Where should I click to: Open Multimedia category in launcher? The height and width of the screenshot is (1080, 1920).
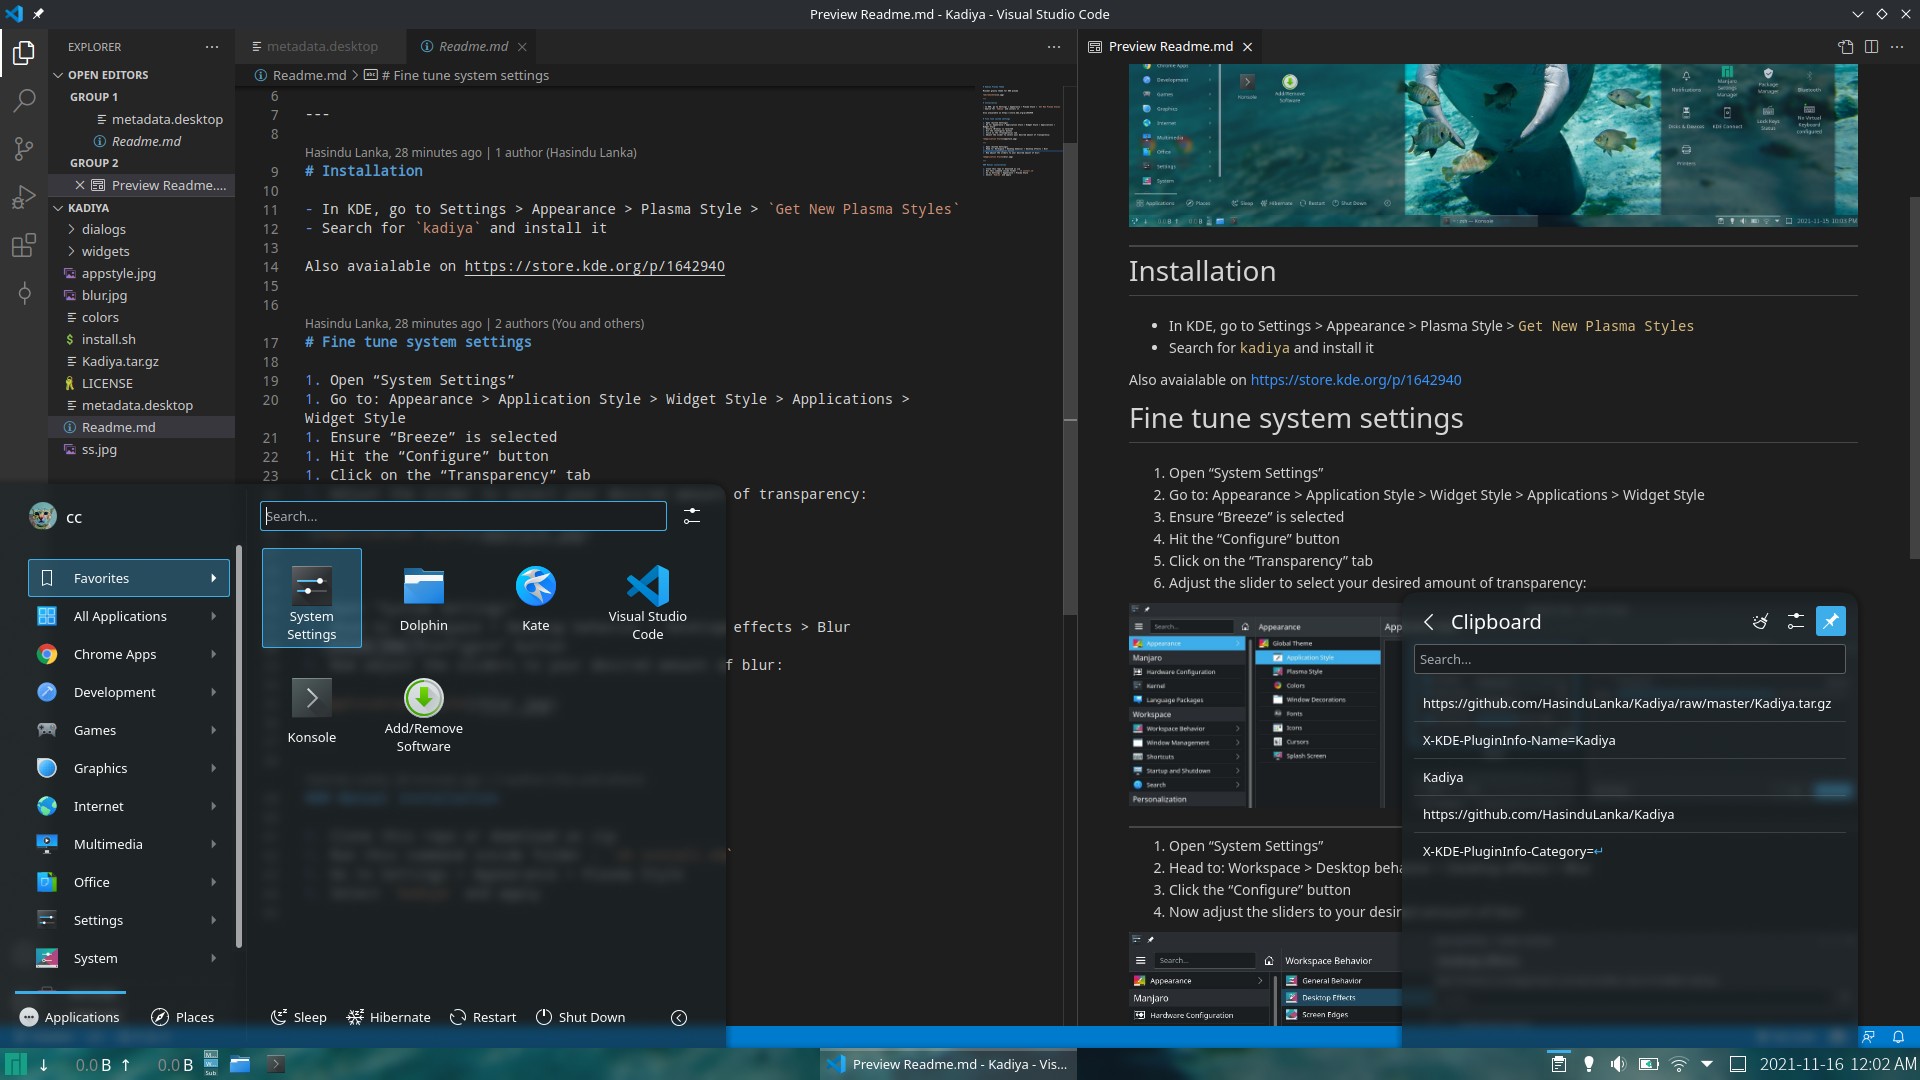[129, 844]
